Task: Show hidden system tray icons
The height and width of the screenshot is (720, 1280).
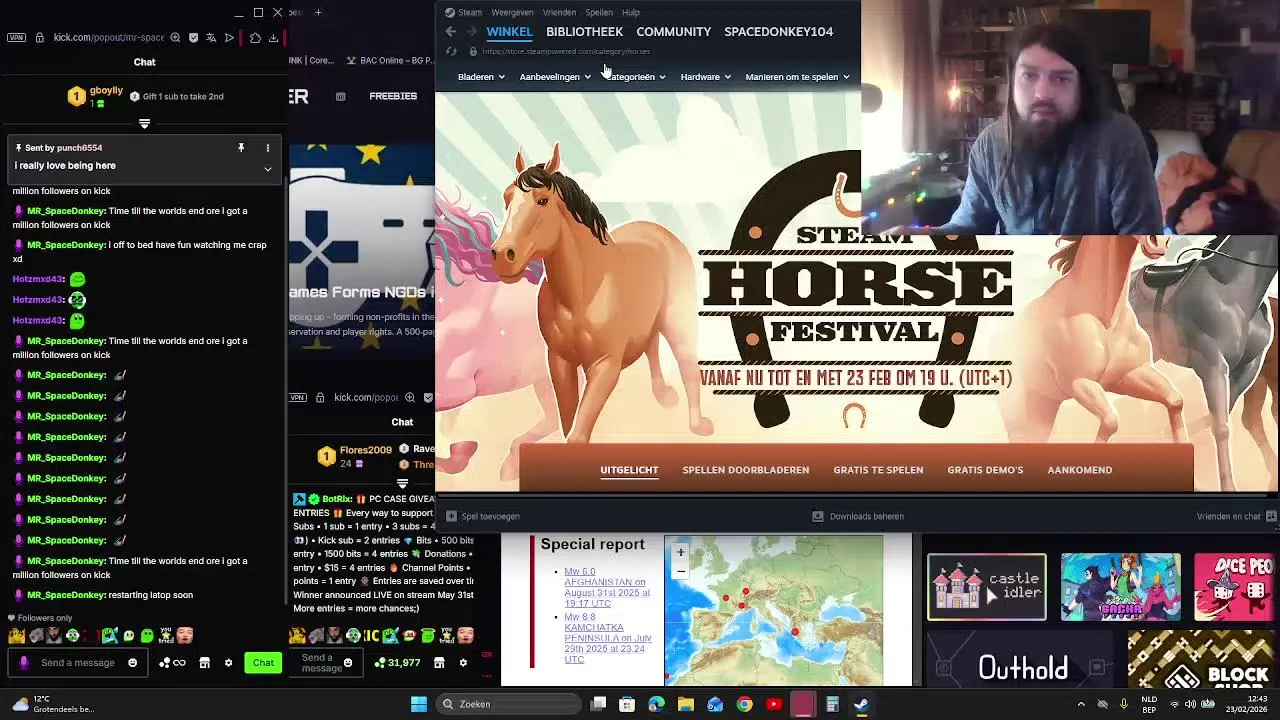Action: (x=1081, y=704)
